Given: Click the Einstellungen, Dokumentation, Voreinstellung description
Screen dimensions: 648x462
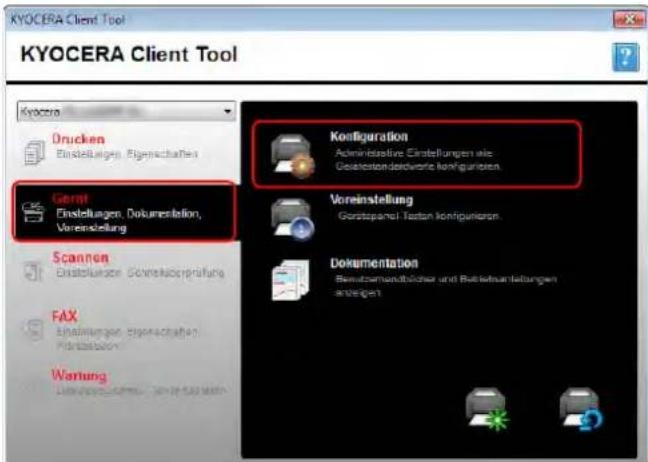Looking at the screenshot, I should tap(129, 221).
